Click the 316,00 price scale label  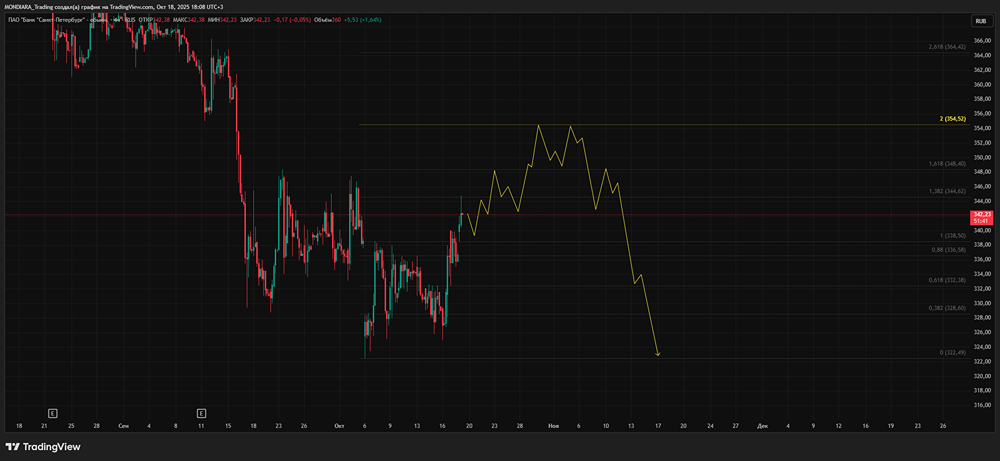coord(983,405)
